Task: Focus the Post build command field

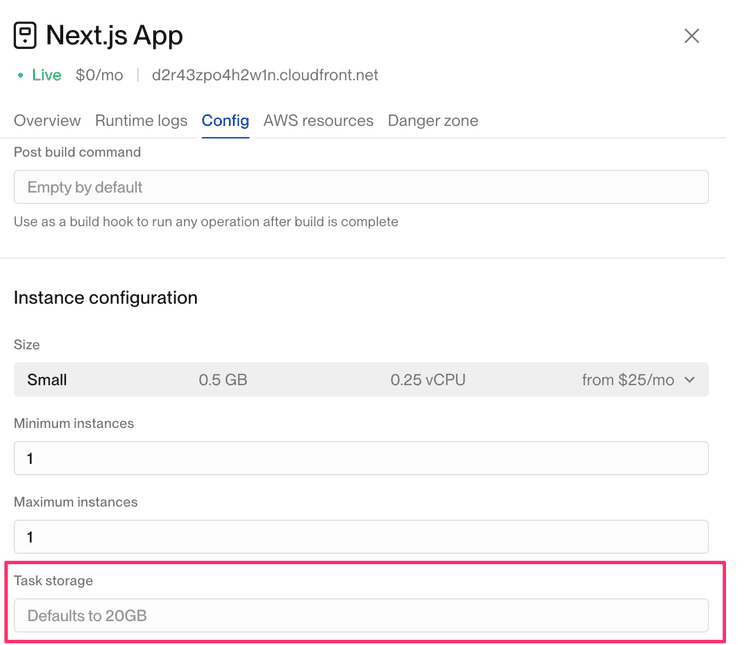Action: tap(361, 187)
